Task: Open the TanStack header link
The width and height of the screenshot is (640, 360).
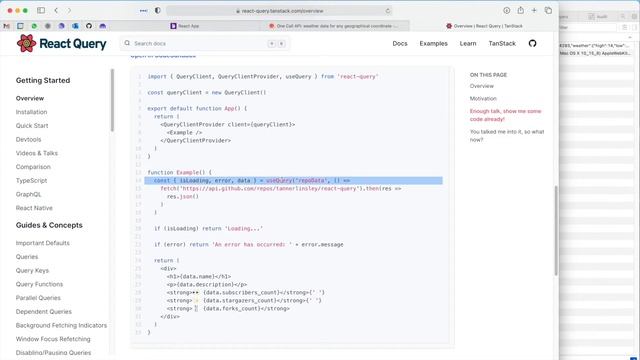Action: (x=502, y=43)
